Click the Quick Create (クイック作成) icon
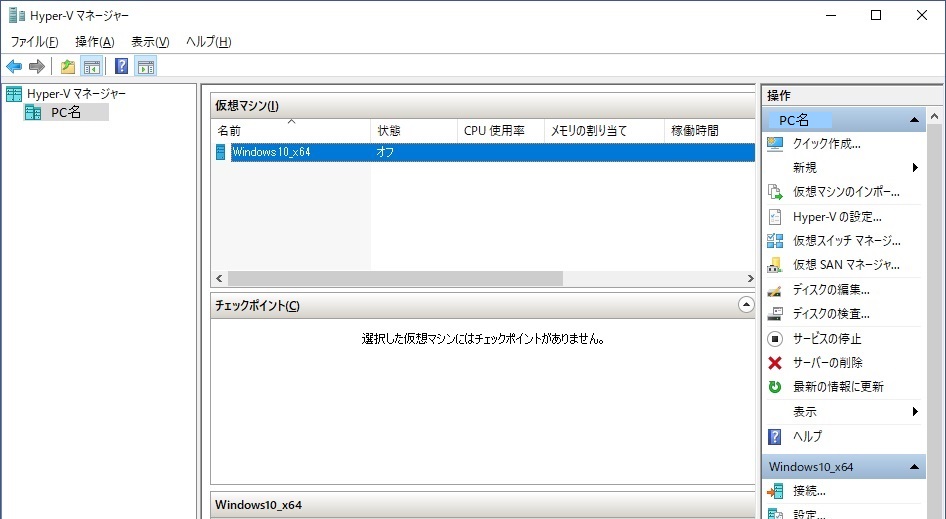 775,144
